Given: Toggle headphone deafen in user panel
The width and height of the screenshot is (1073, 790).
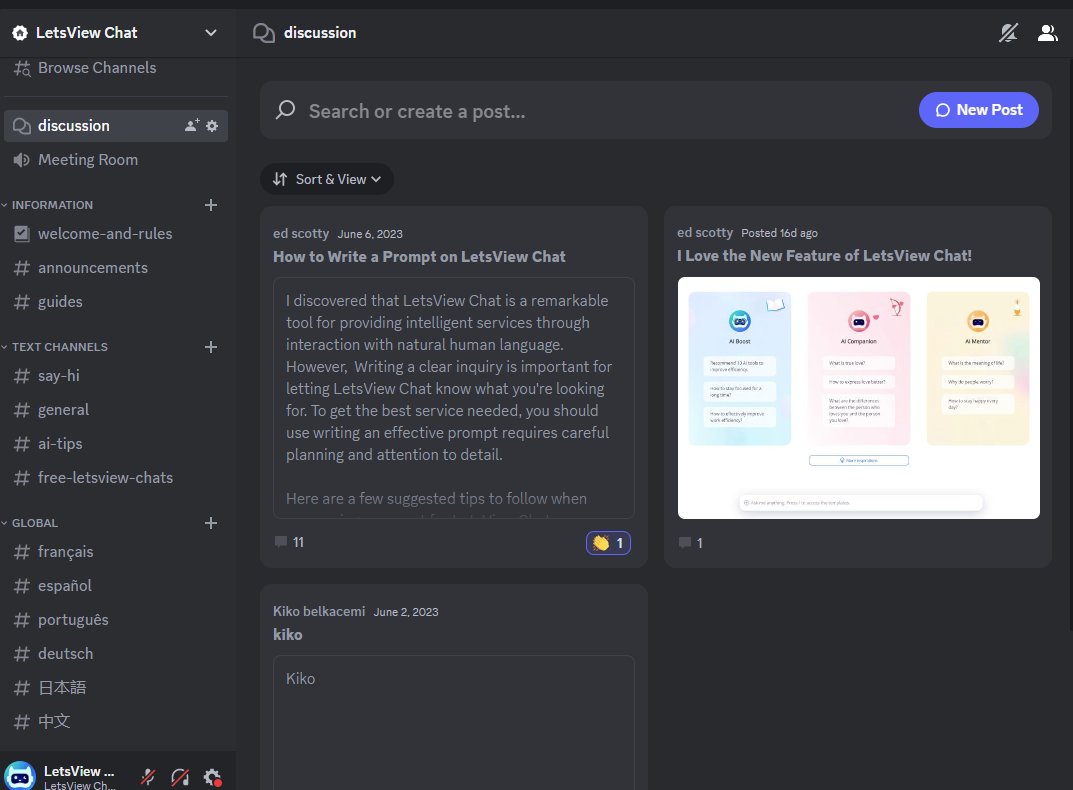Looking at the screenshot, I should coord(180,777).
